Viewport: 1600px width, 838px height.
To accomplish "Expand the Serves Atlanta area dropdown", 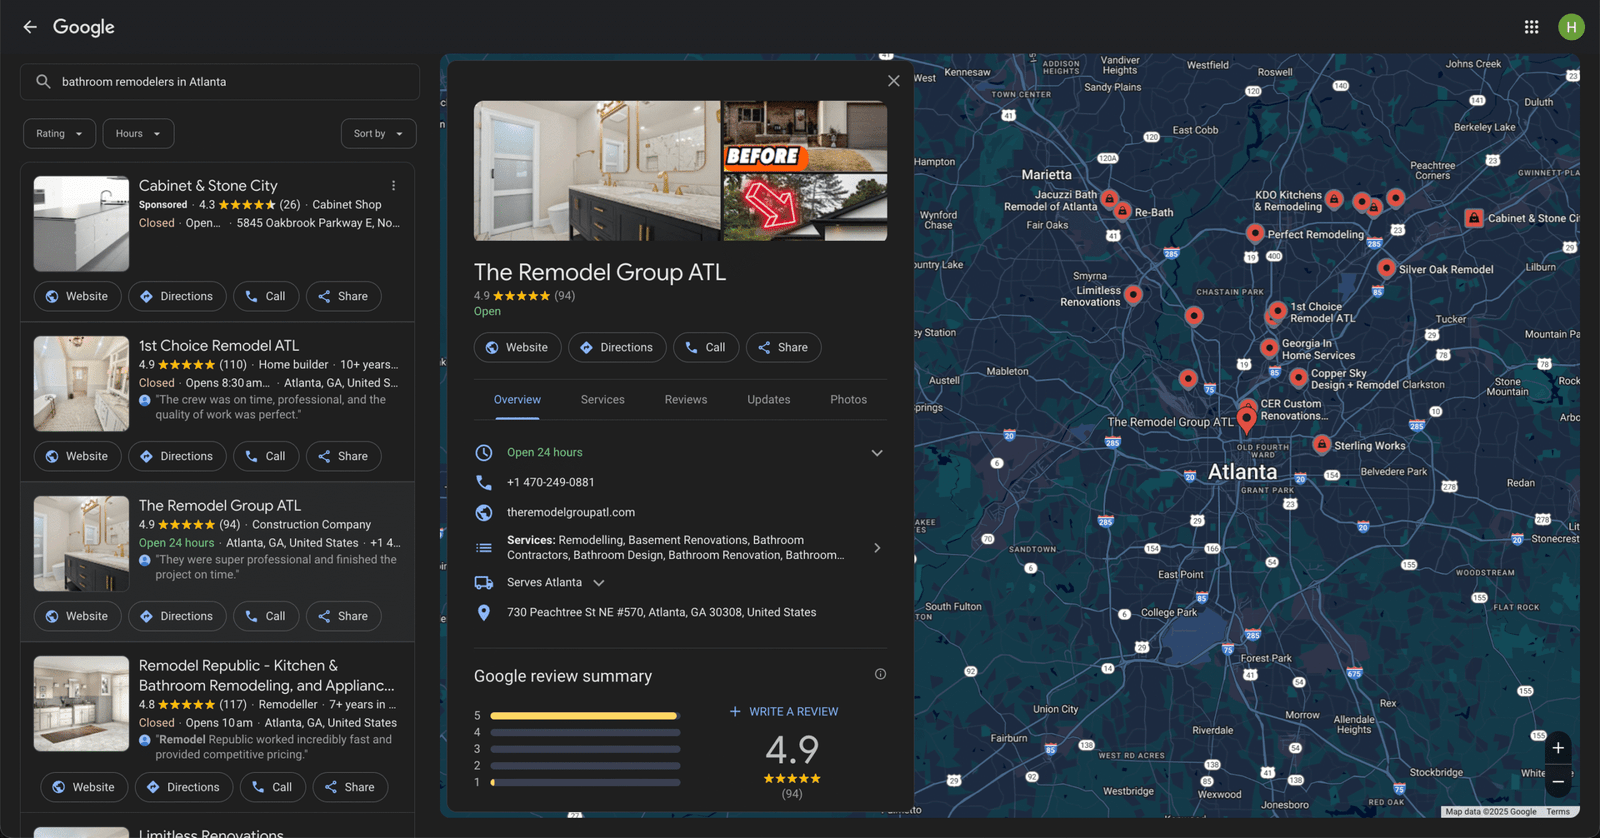I will (599, 583).
